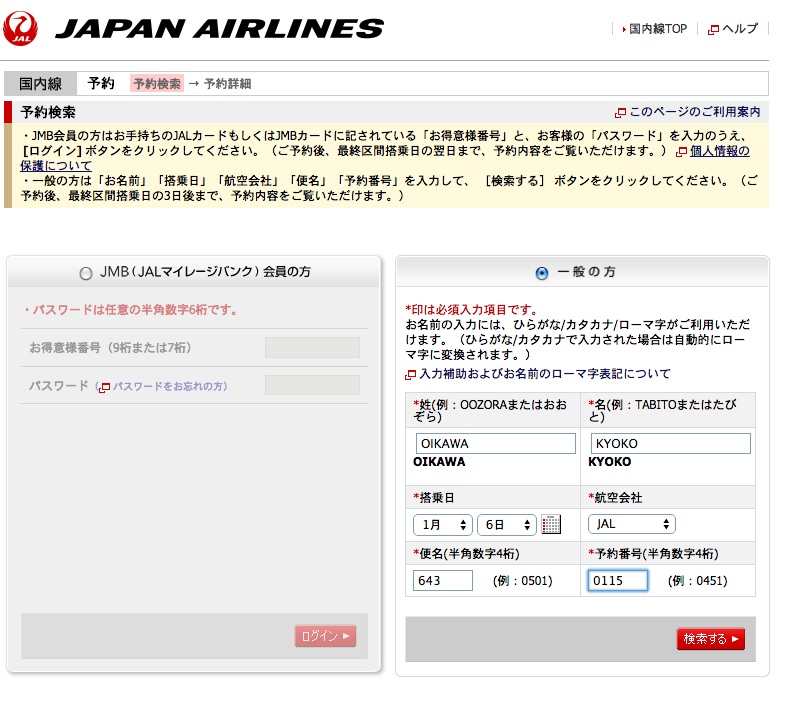Open the calendar date picker icon

pos(551,524)
